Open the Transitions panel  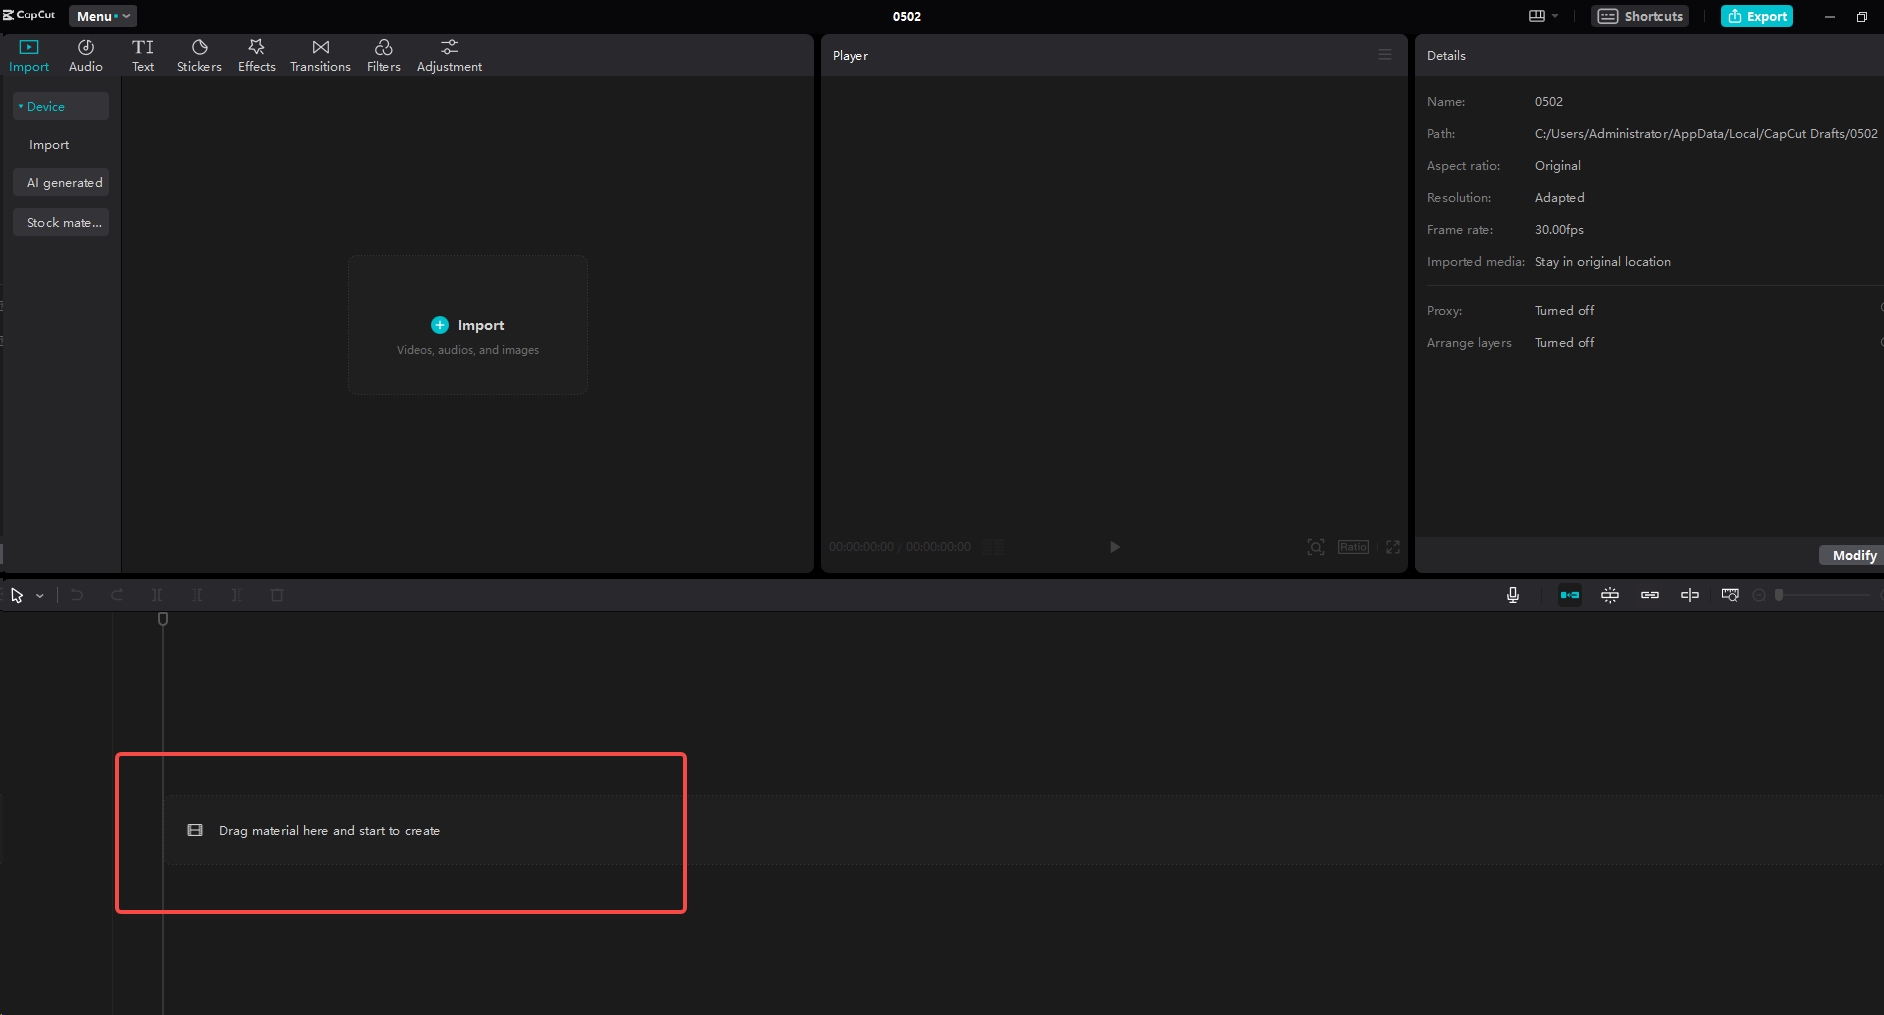319,54
